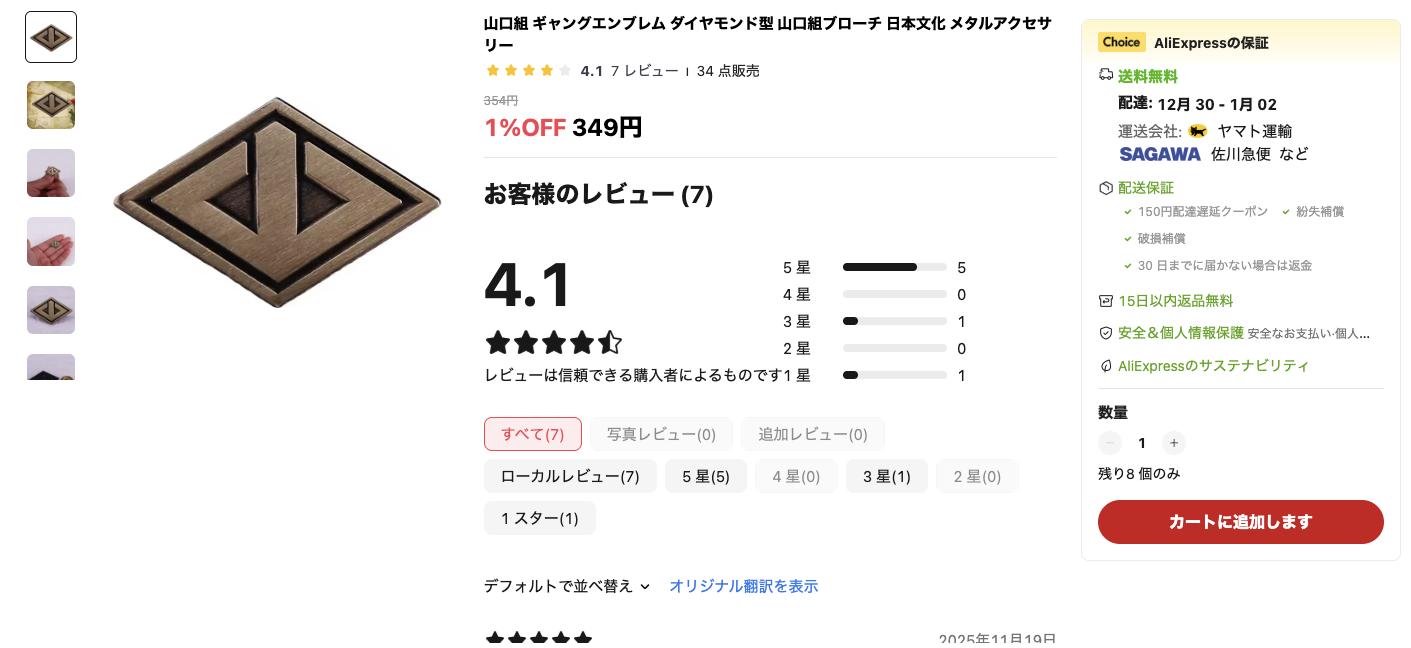Increase quantity with the plus button
The image size is (1411, 648).
[1174, 443]
